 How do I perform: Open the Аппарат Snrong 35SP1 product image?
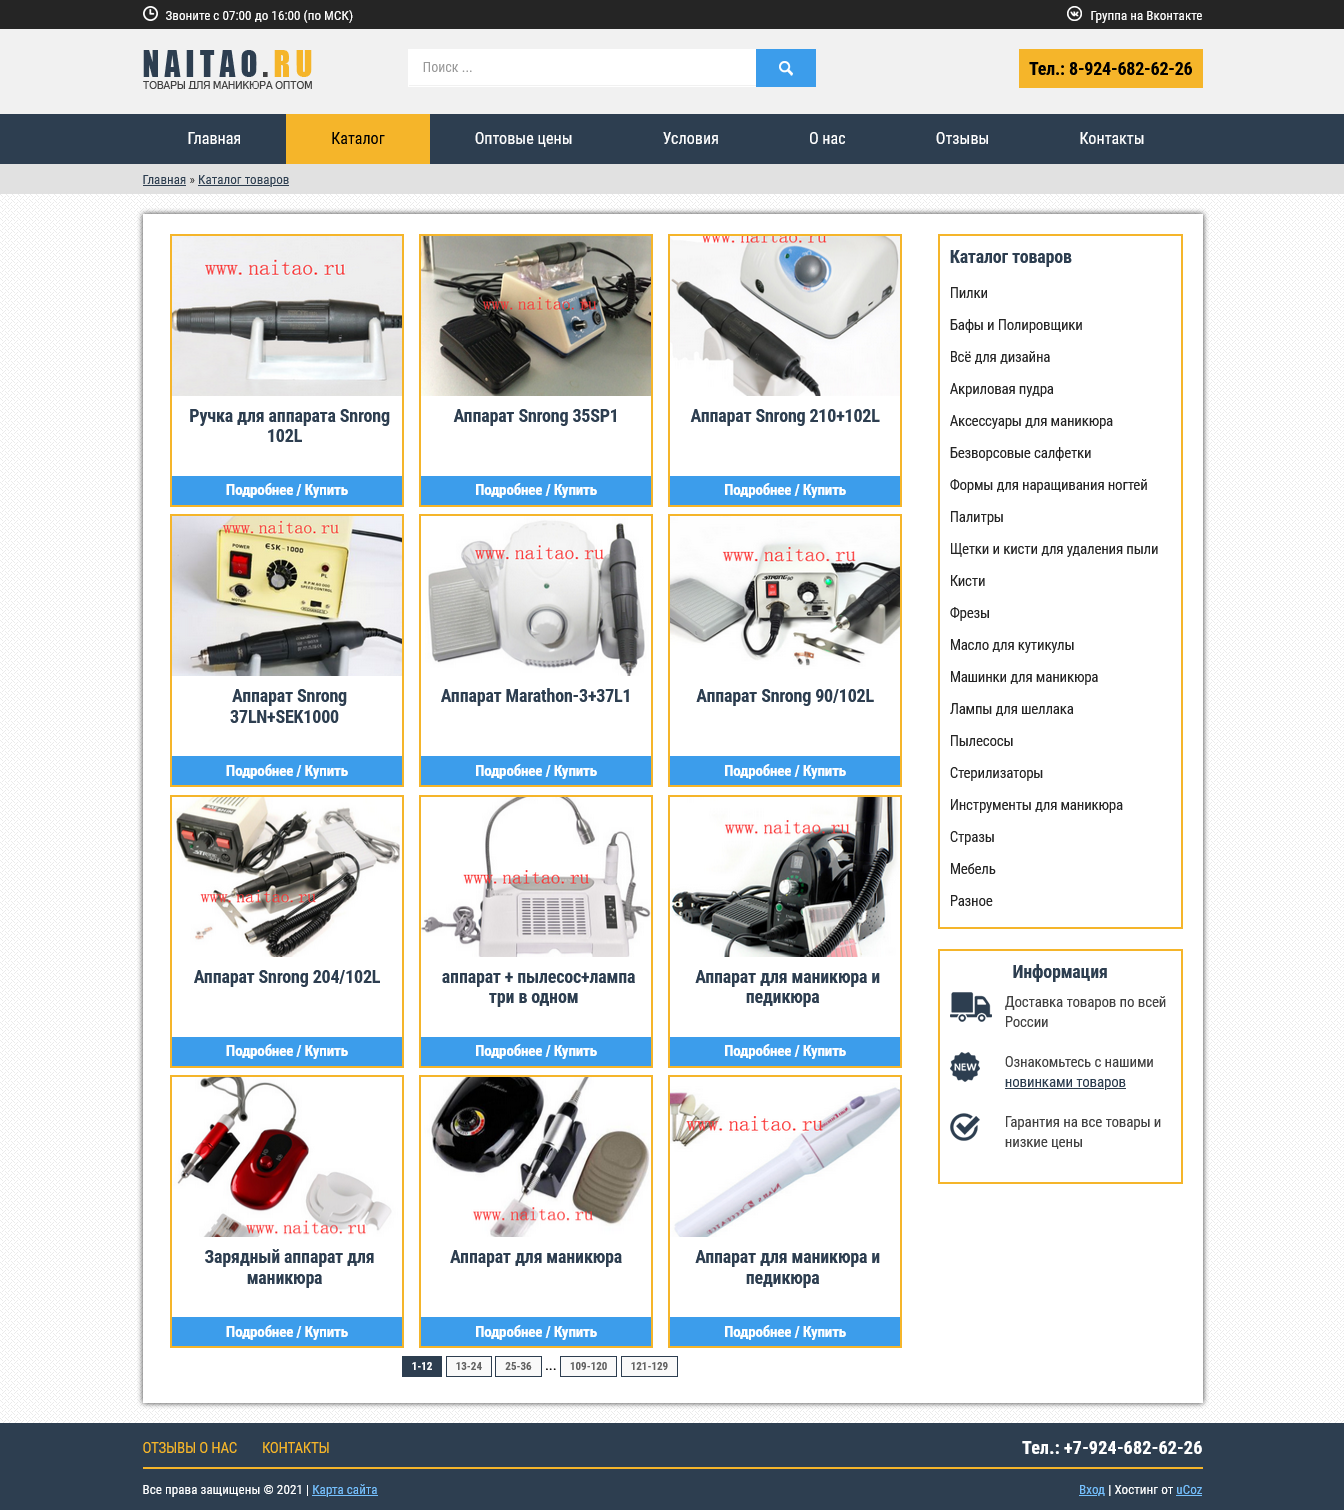(536, 316)
